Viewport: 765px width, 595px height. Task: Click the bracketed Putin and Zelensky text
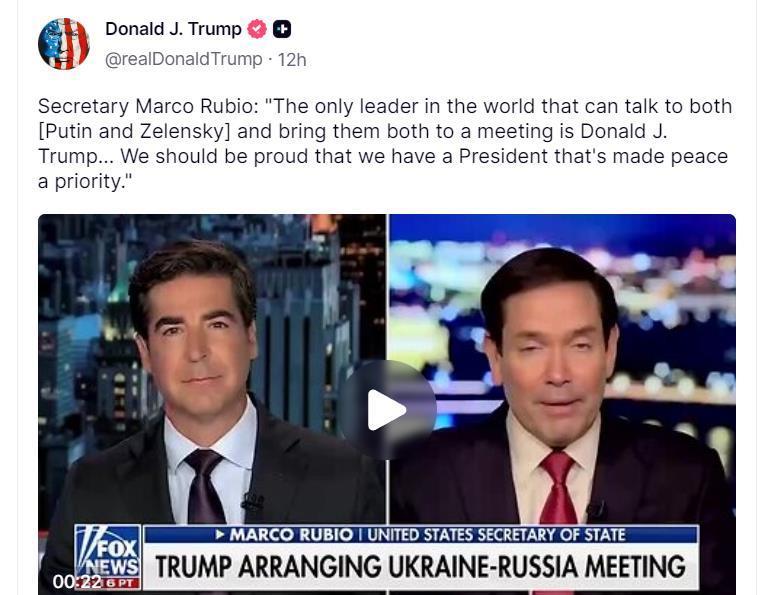coord(134,131)
